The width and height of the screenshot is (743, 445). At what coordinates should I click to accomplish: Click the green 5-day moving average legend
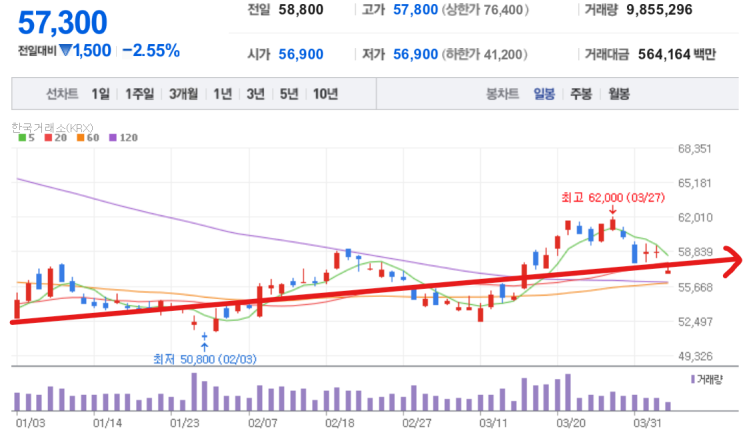[x=27, y=138]
